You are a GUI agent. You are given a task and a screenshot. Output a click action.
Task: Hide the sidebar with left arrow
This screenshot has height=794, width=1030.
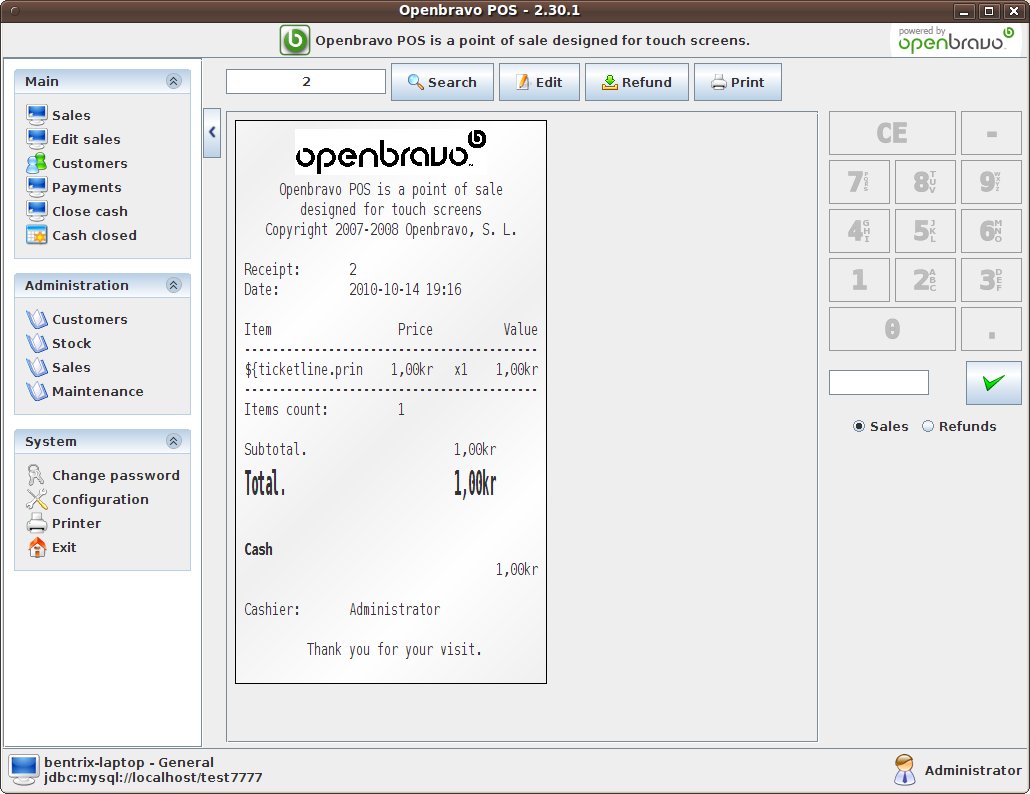pyautogui.click(x=212, y=133)
